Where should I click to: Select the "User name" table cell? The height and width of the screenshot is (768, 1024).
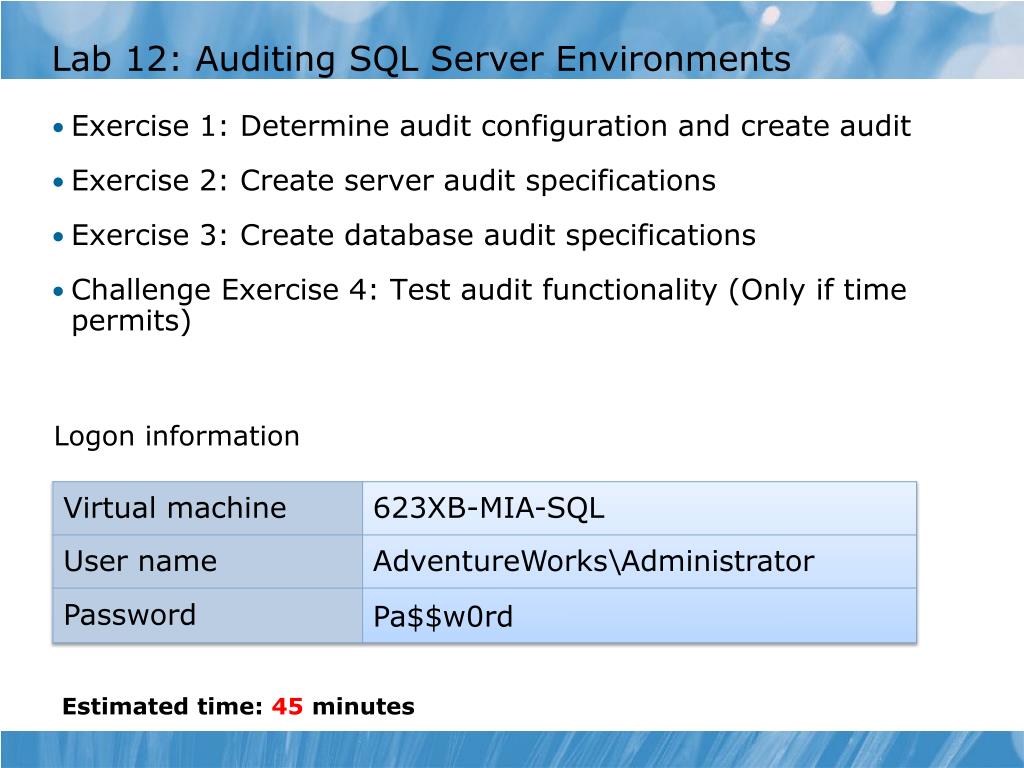pyautogui.click(x=208, y=562)
